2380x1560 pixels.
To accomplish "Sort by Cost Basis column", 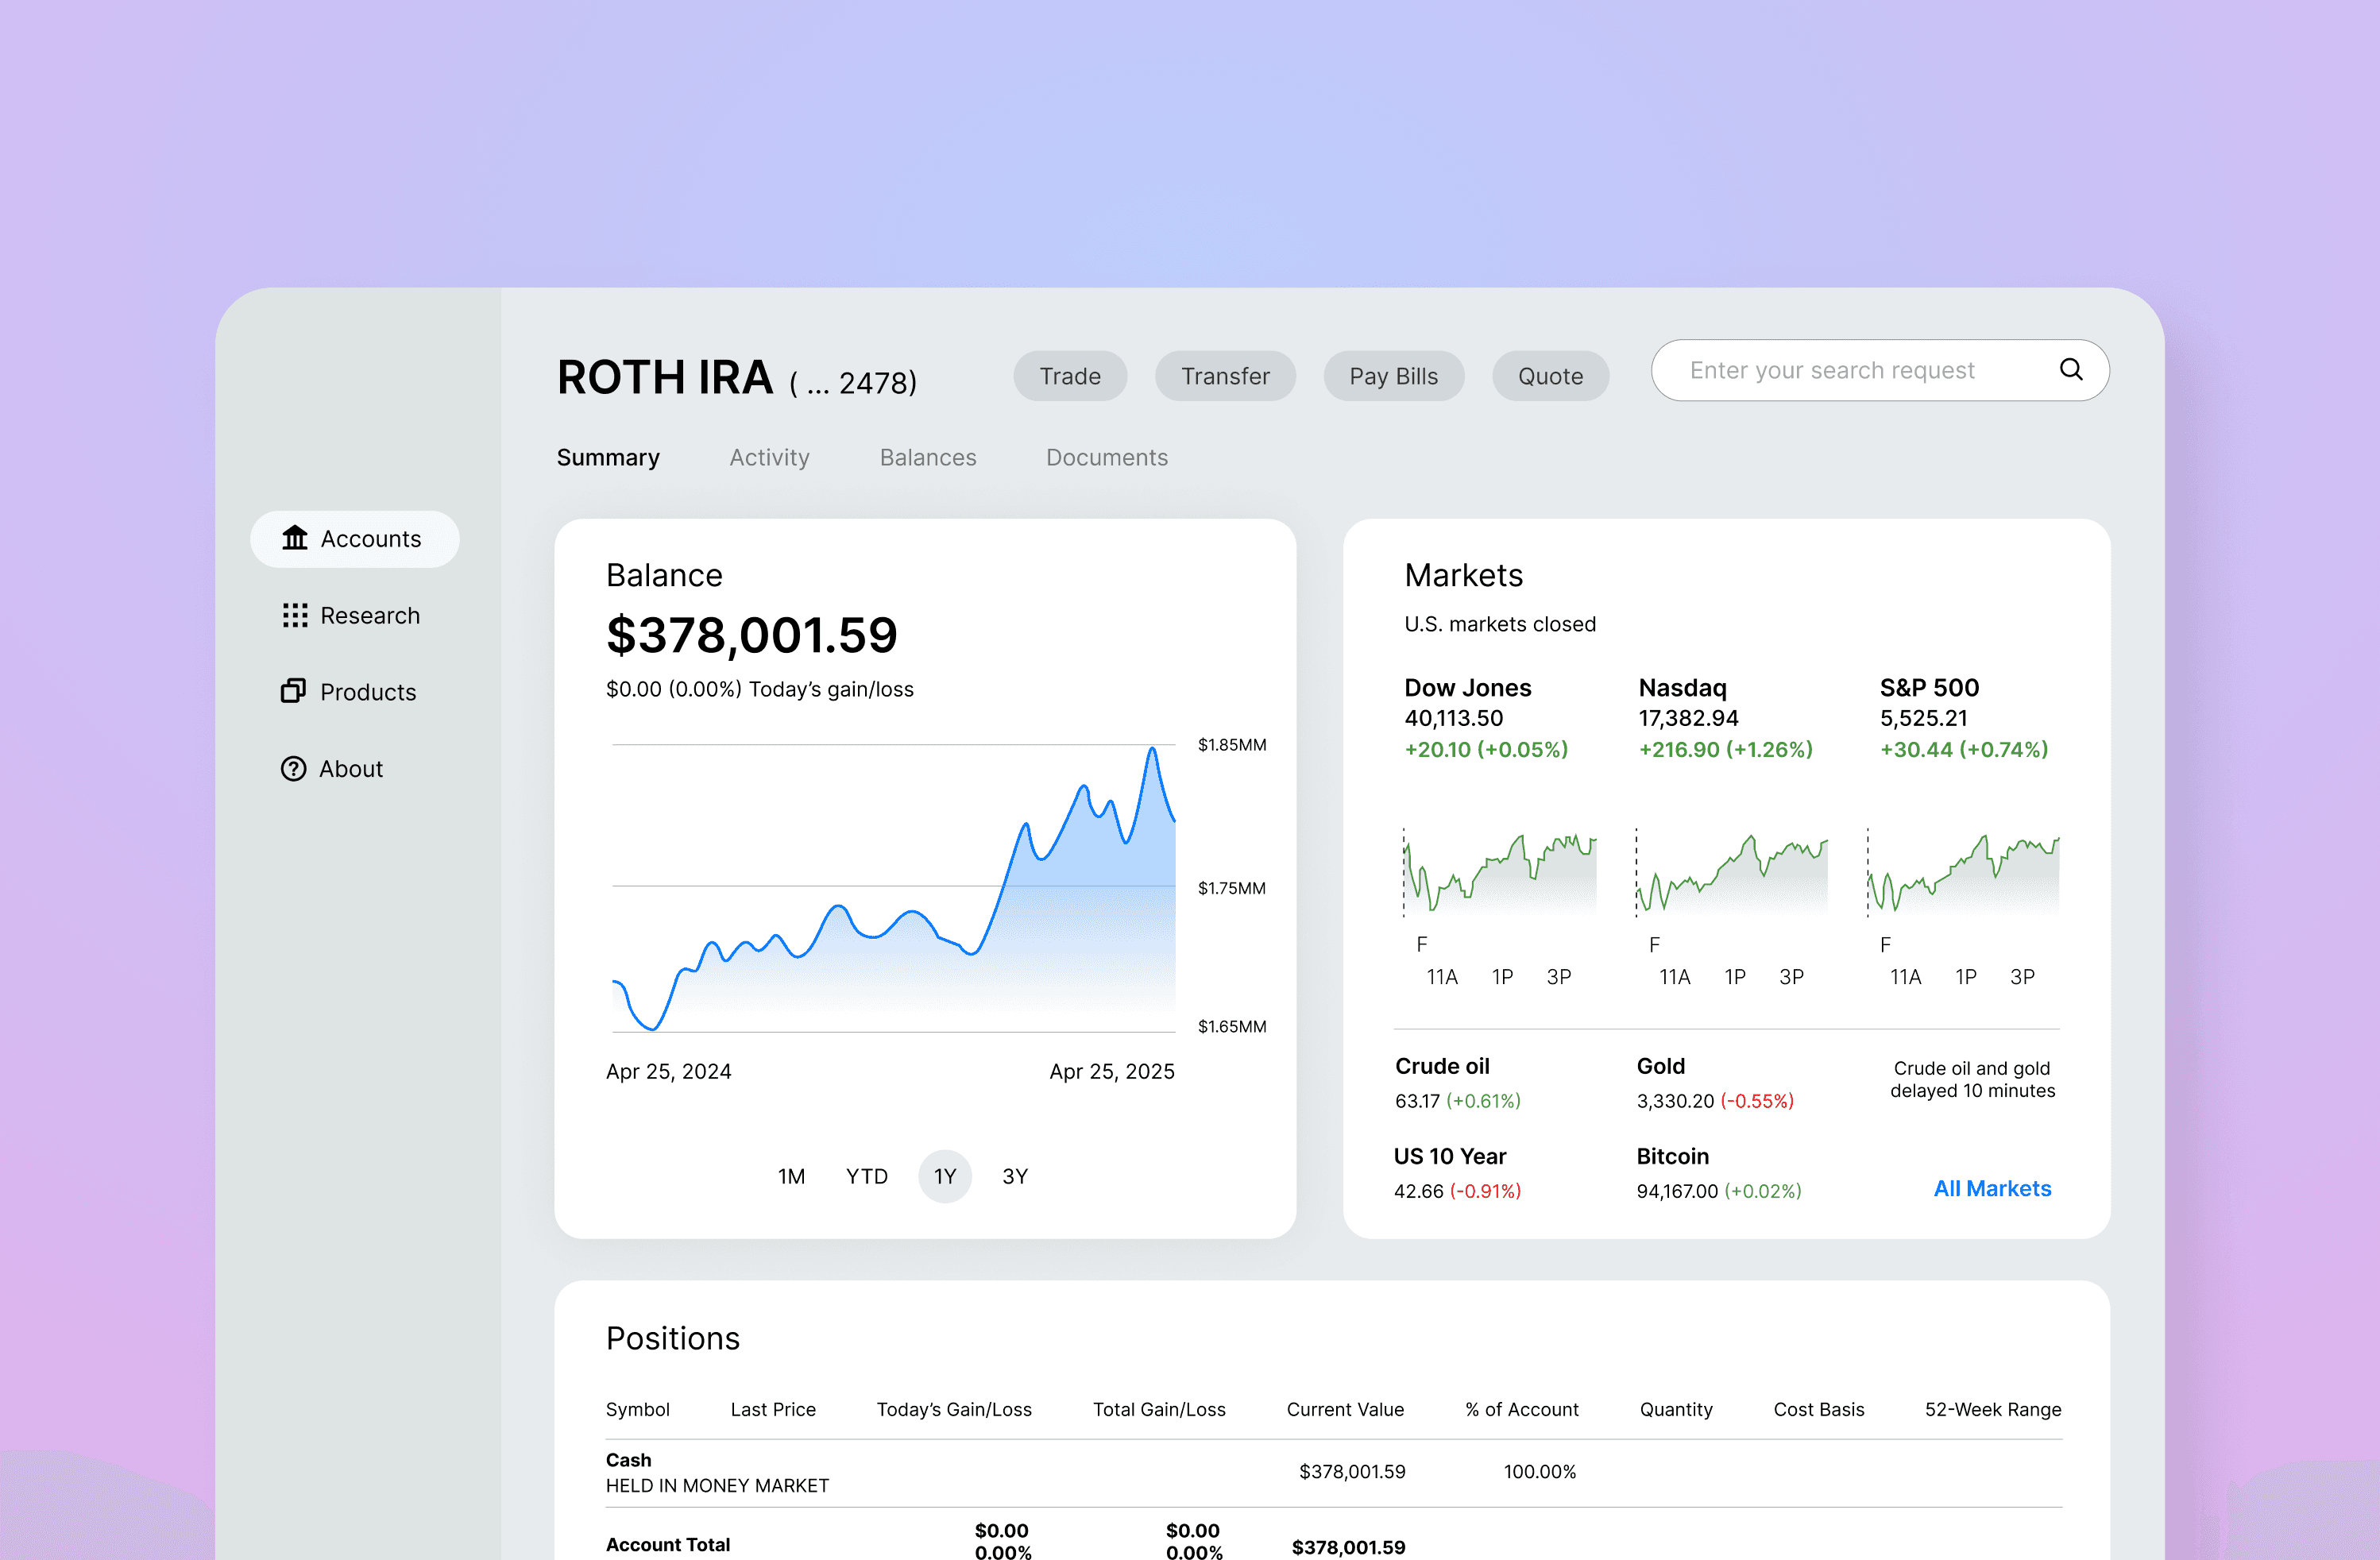I will 1819,1409.
